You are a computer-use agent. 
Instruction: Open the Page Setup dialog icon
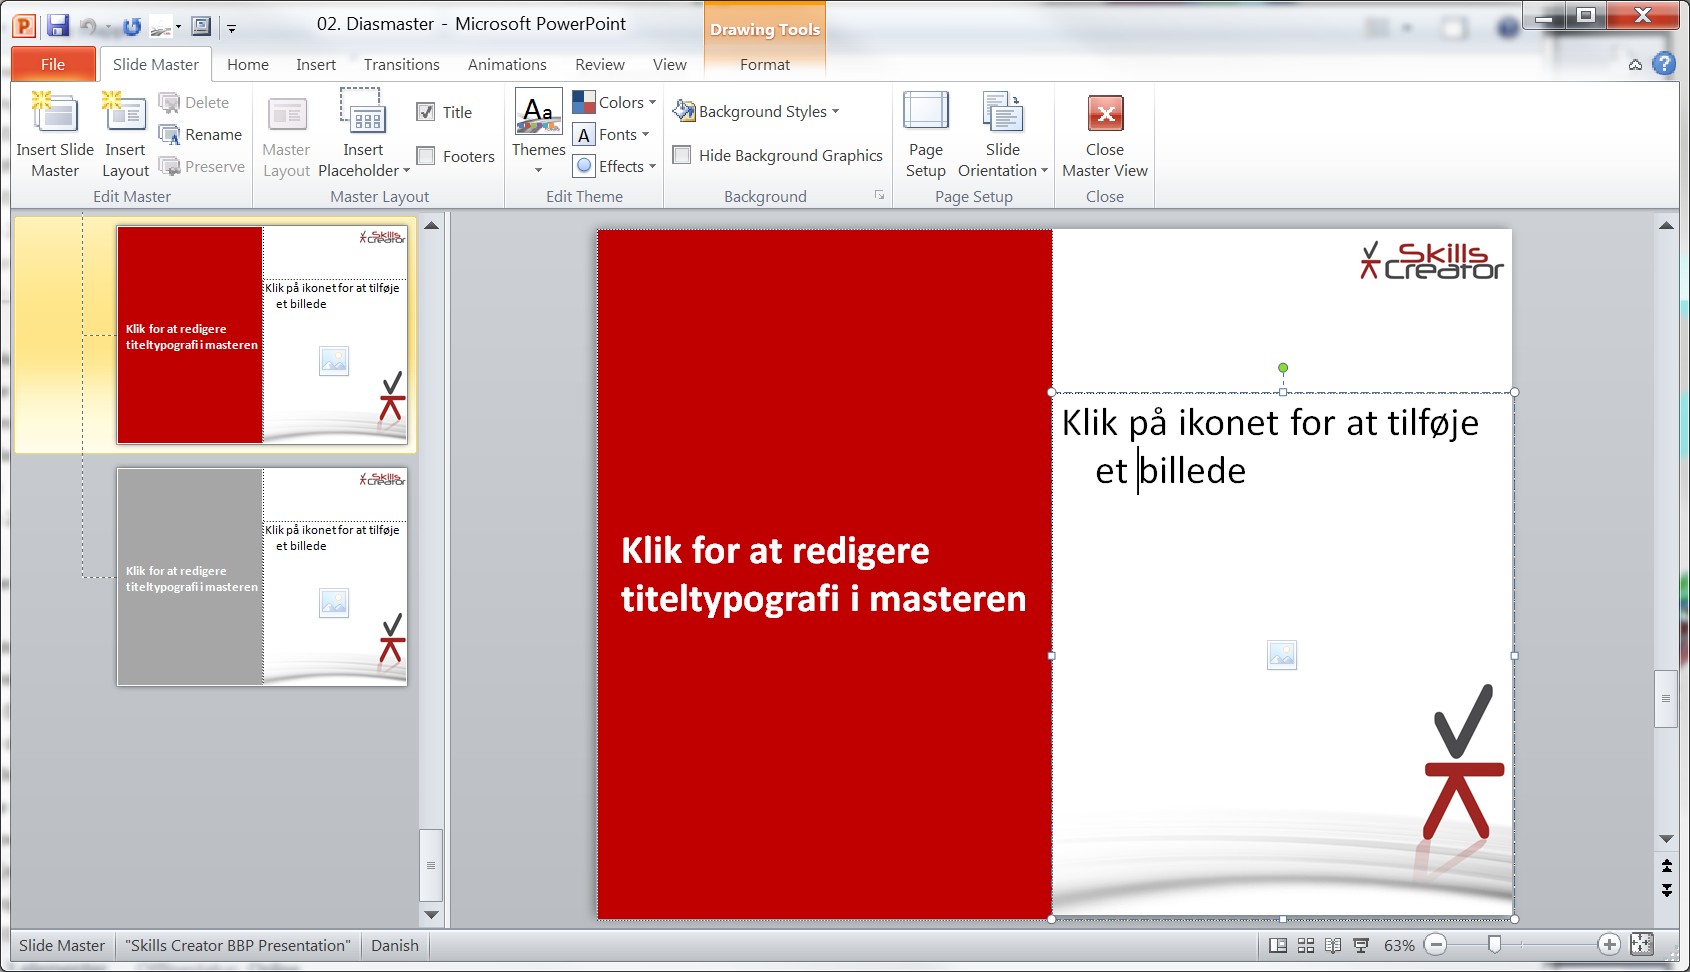[x=925, y=113]
